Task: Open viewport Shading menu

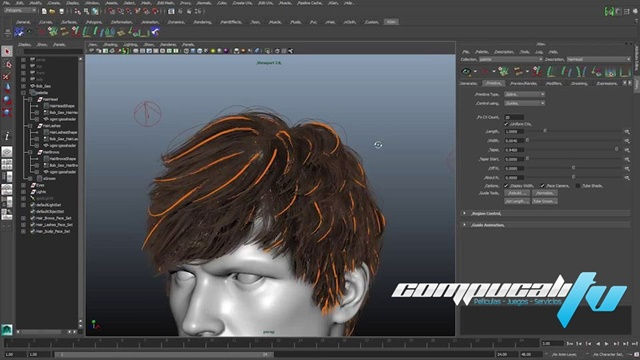Action: [x=110, y=44]
